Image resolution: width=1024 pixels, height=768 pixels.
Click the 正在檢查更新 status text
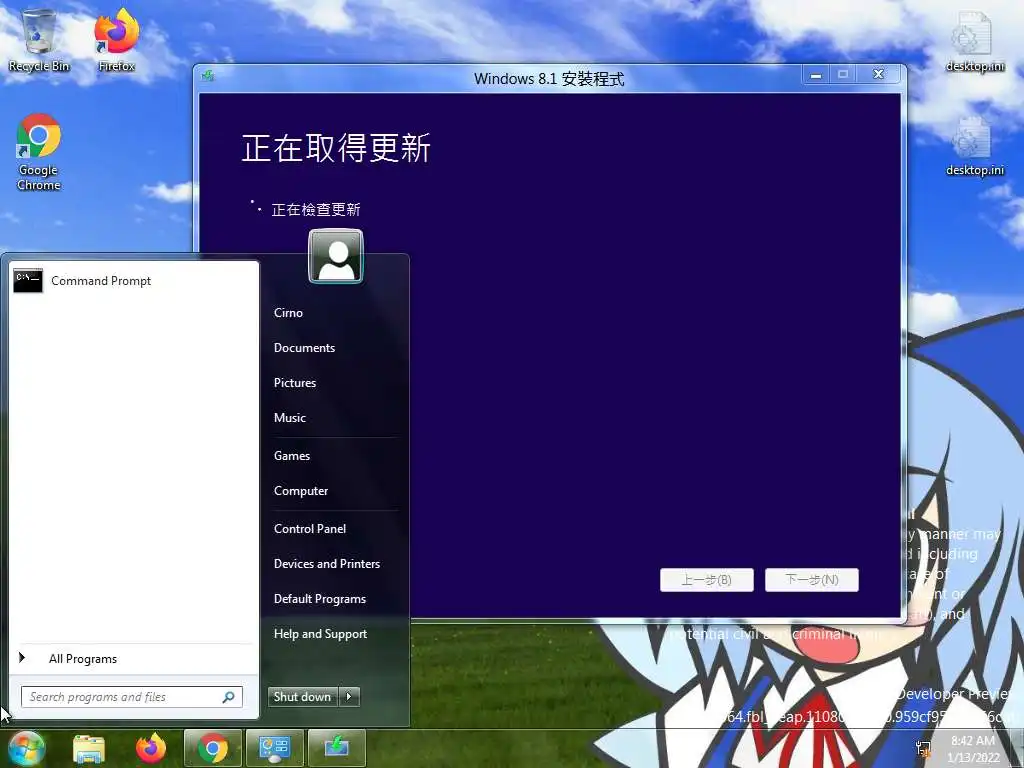coord(316,210)
